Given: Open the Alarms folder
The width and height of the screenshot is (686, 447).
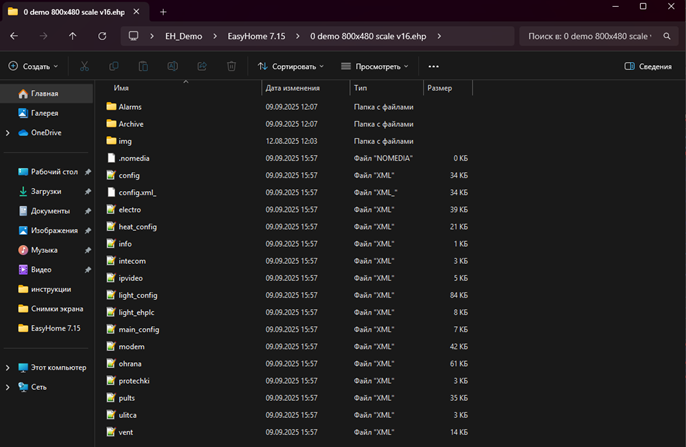Looking at the screenshot, I should [130, 106].
